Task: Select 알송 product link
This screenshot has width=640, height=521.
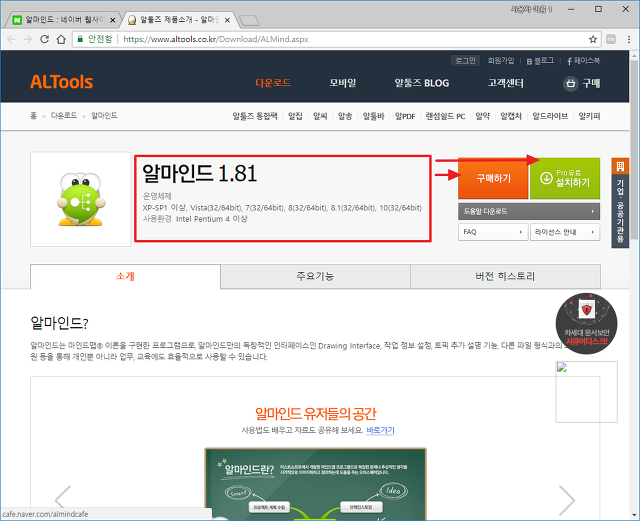Action: click(x=345, y=116)
